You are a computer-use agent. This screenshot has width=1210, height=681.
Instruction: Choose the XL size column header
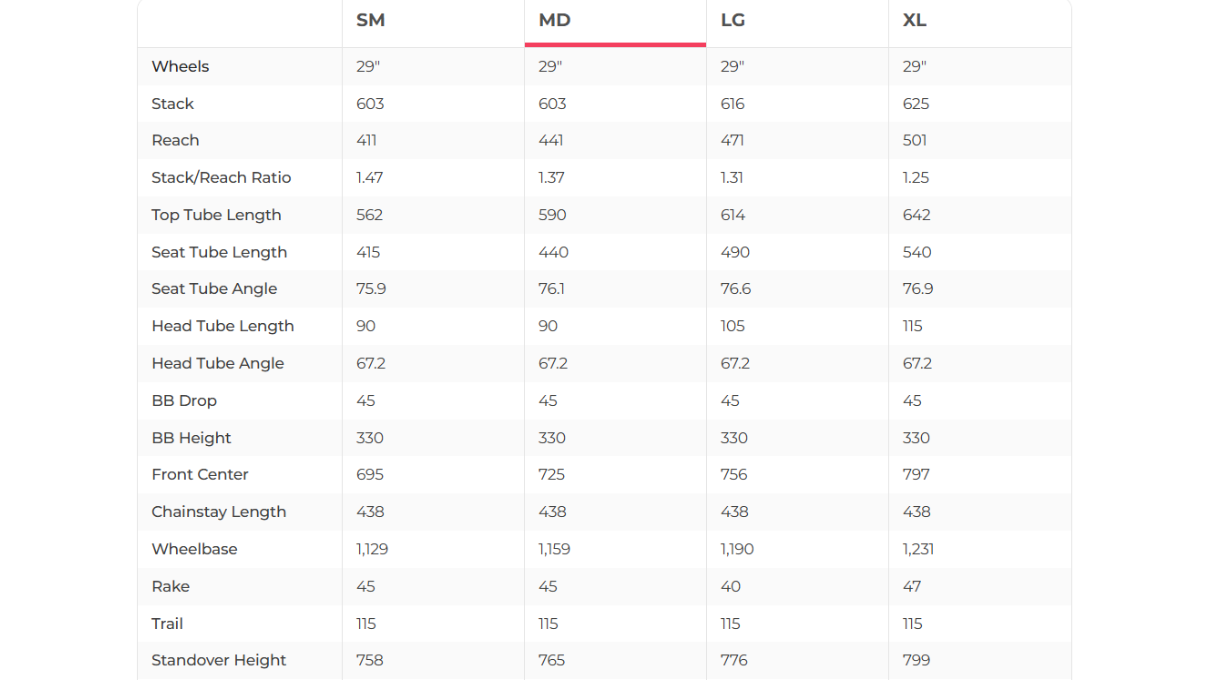tap(914, 20)
